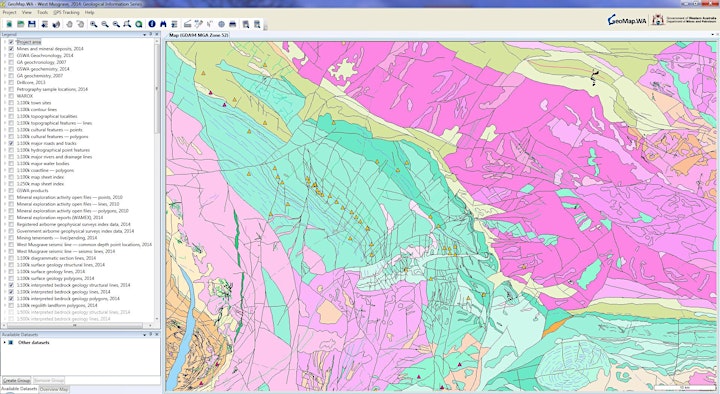Expand the Other datasets tree node
720x394 pixels.
(5, 343)
